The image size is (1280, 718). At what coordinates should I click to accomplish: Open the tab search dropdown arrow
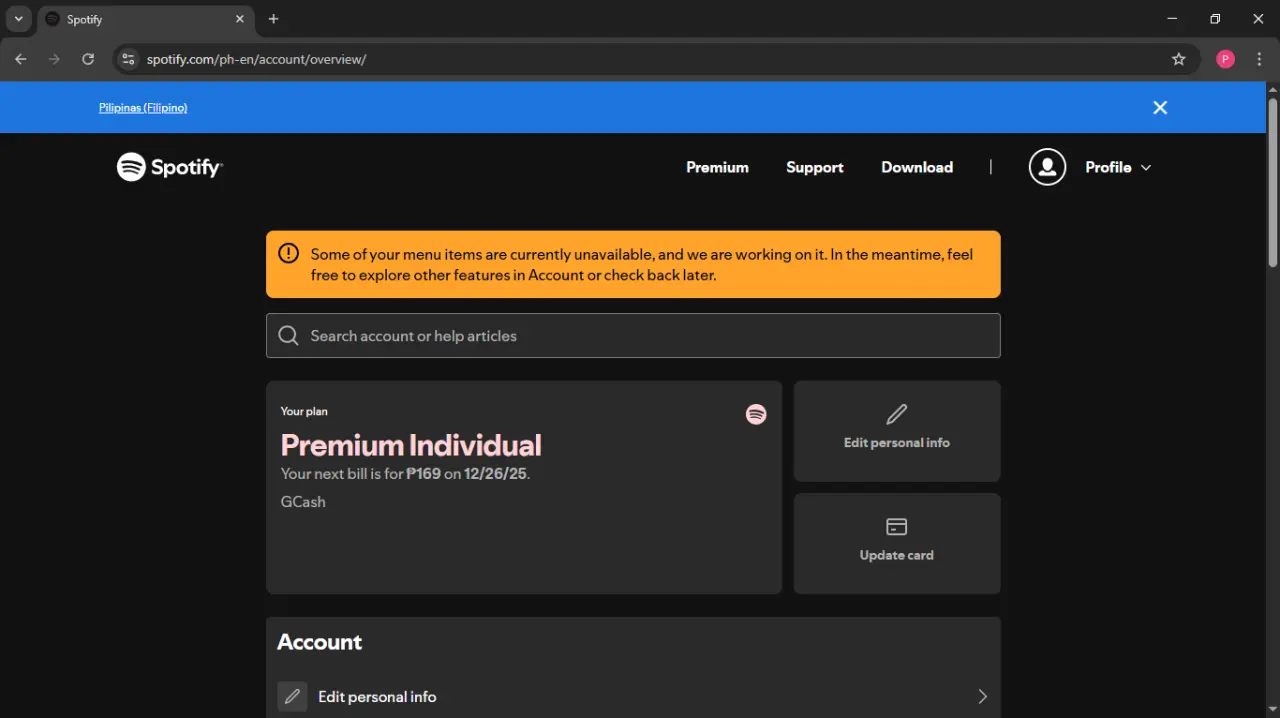pos(18,19)
